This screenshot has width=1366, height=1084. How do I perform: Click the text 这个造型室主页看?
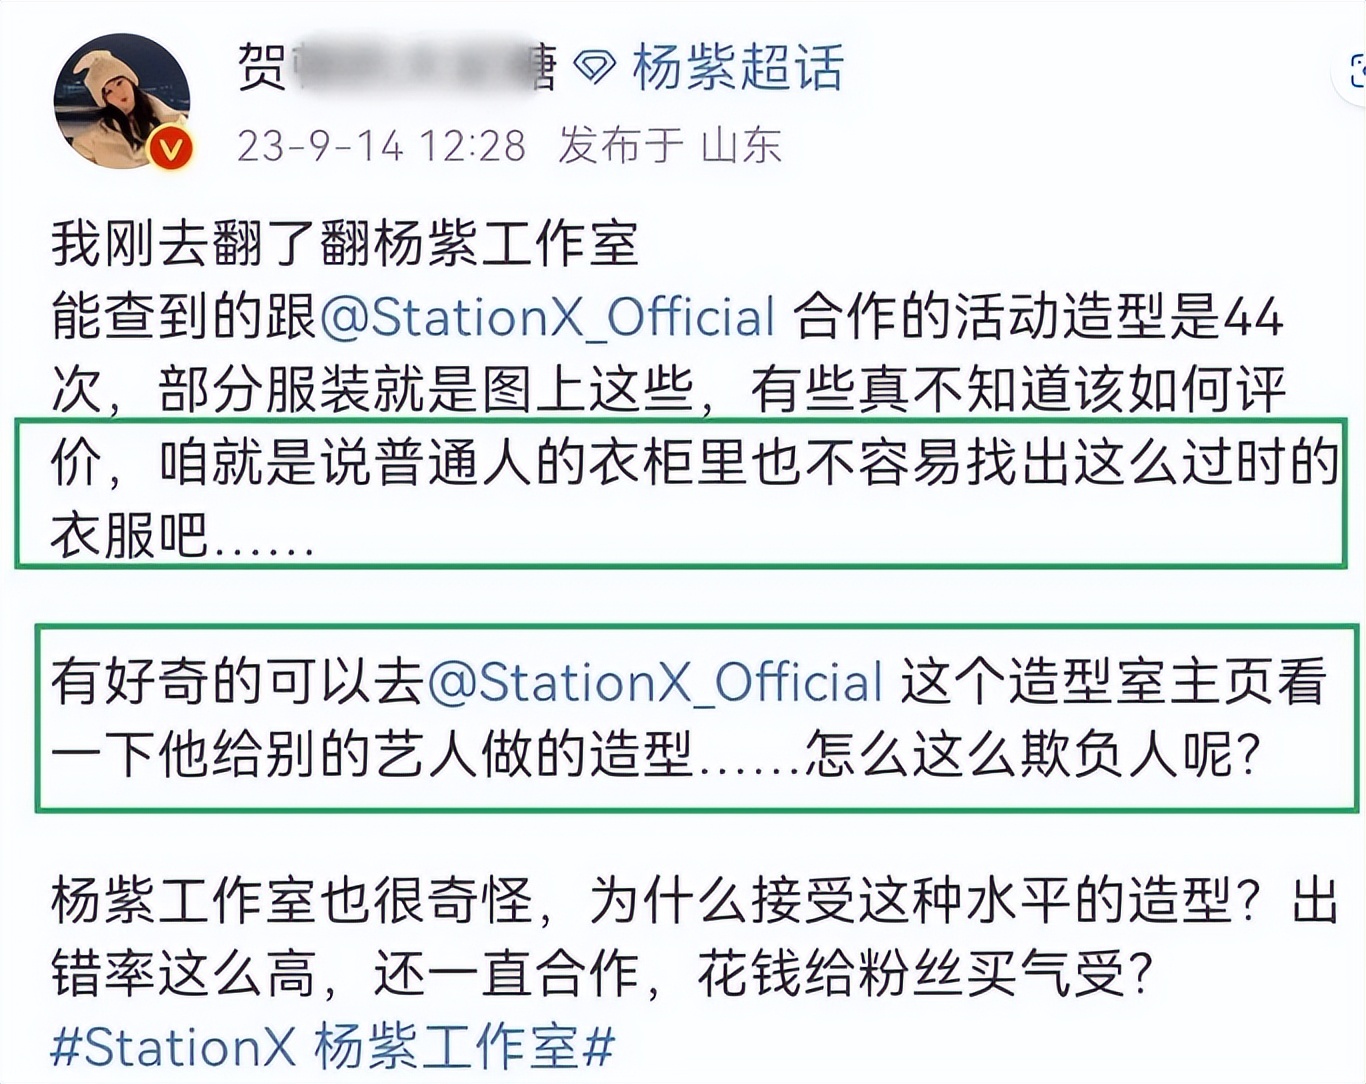[x=1113, y=682]
